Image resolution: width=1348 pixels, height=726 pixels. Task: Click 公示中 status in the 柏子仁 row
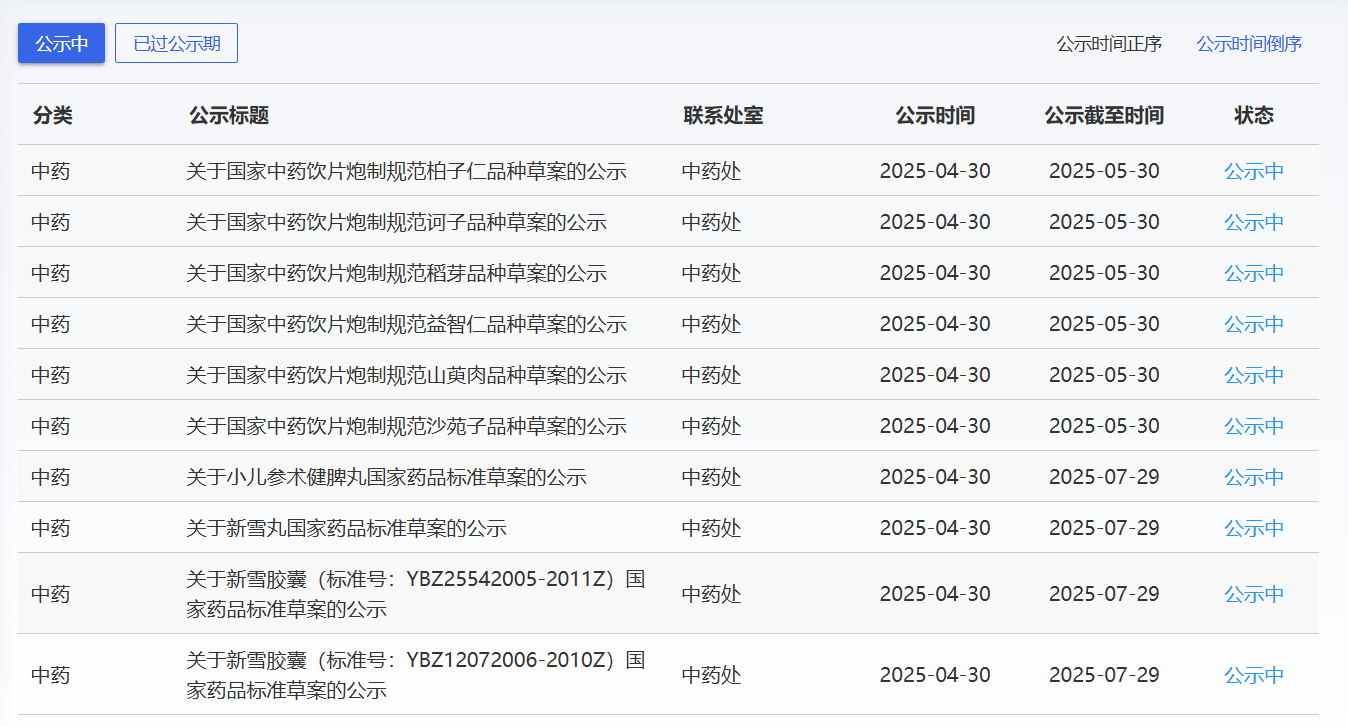point(1254,171)
